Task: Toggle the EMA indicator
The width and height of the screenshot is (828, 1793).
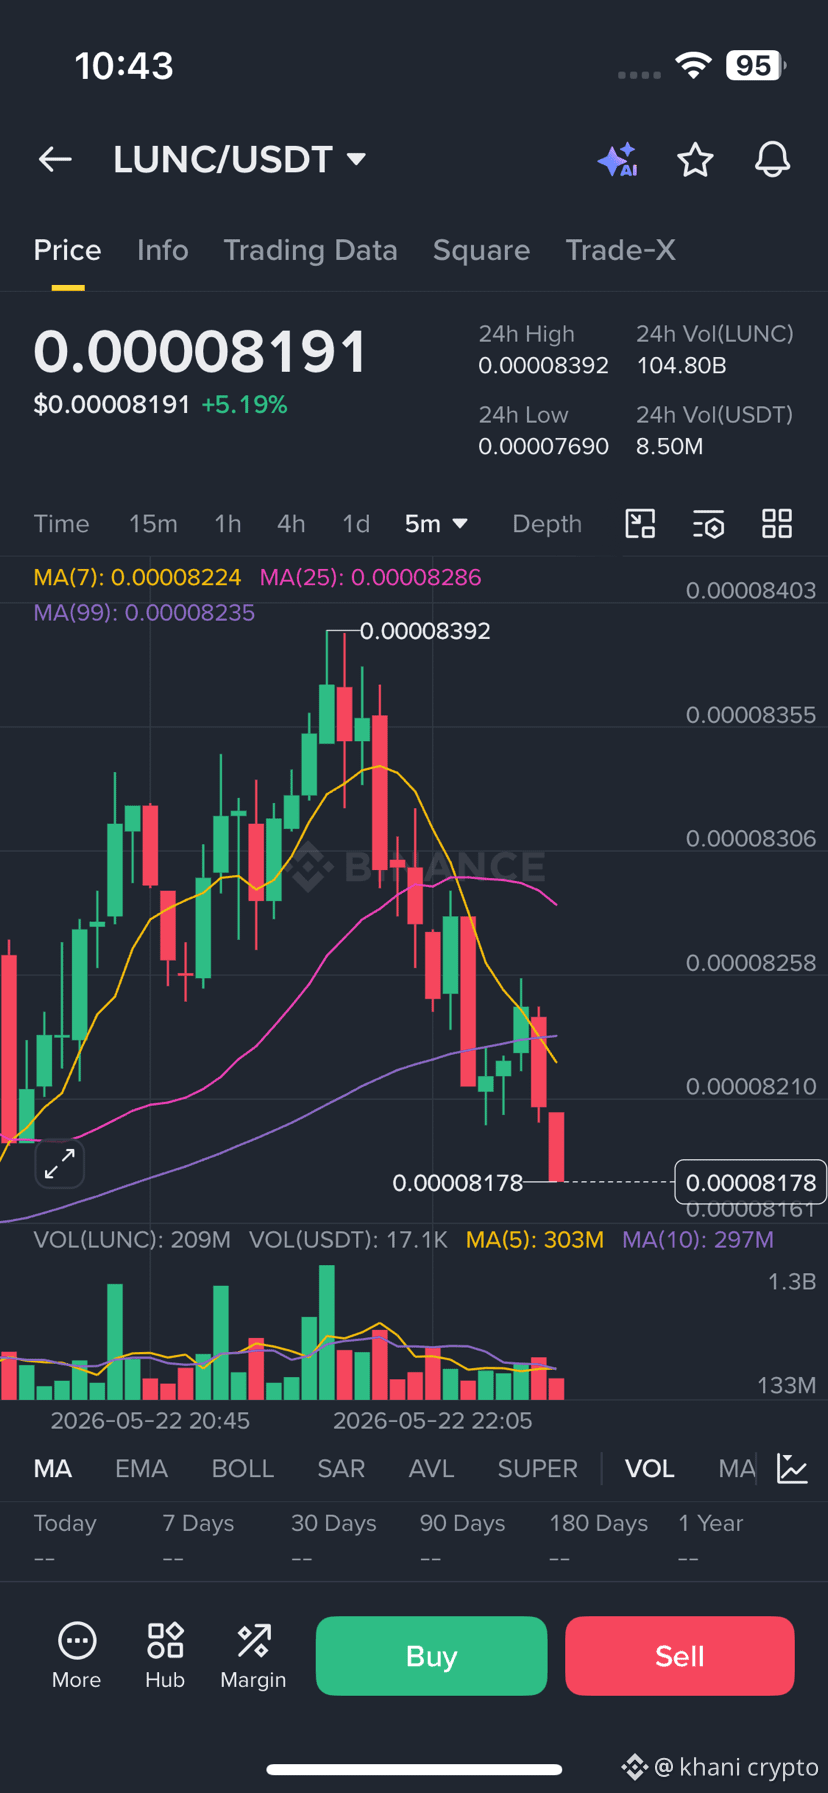Action: point(141,1468)
